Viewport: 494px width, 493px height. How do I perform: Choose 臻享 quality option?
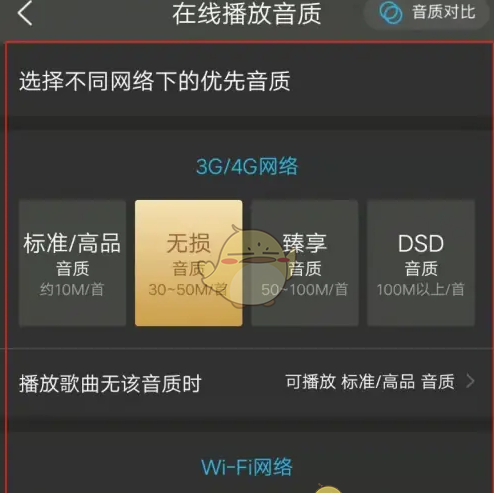(305, 263)
